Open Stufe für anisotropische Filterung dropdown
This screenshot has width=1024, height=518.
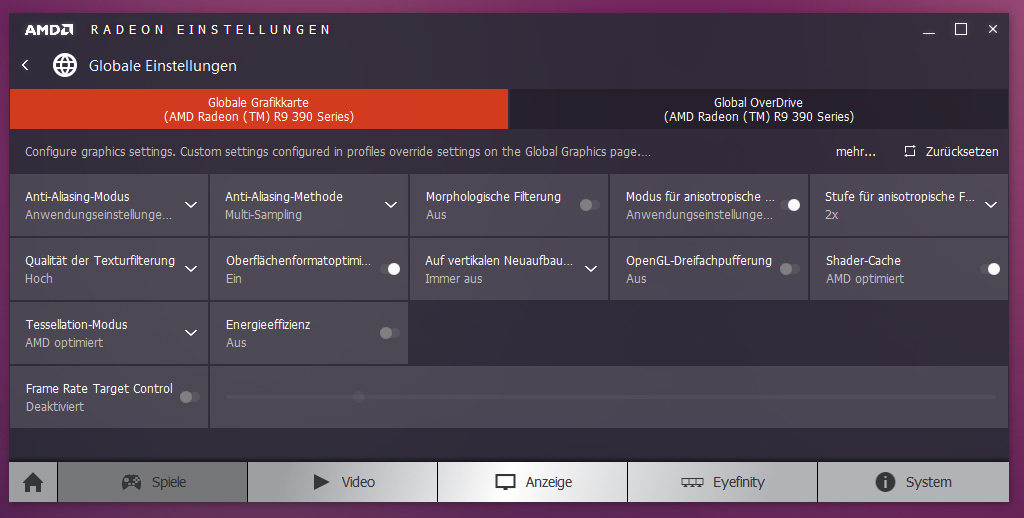[991, 205]
